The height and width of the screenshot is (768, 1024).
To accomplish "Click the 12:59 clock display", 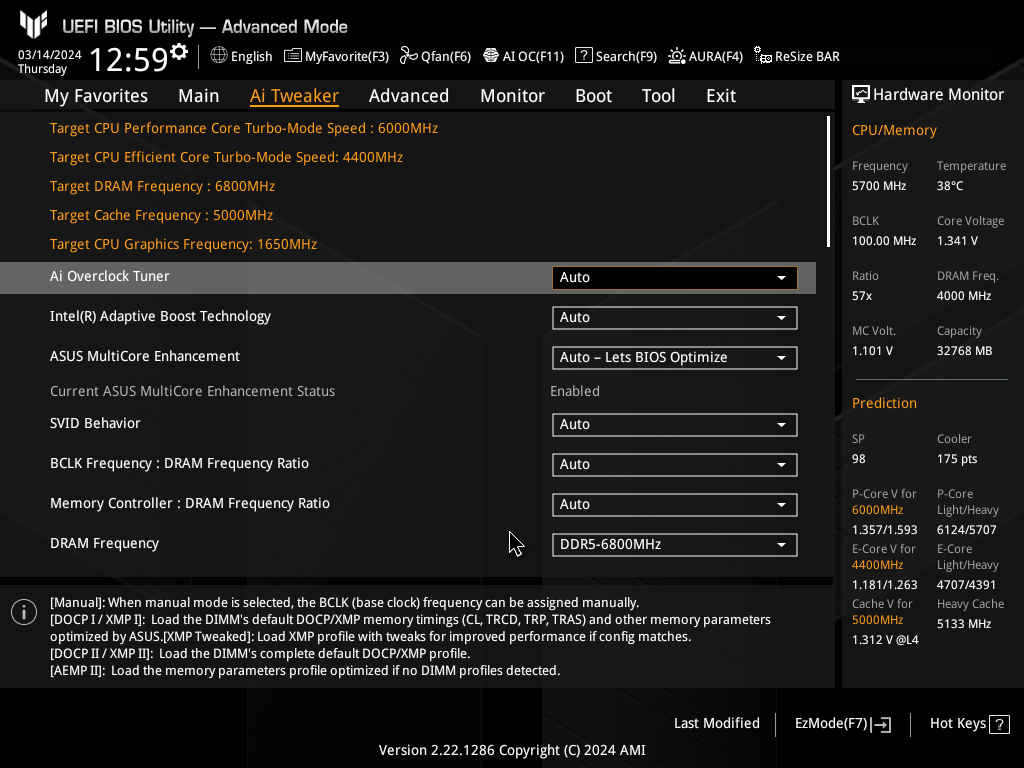I will pos(129,59).
